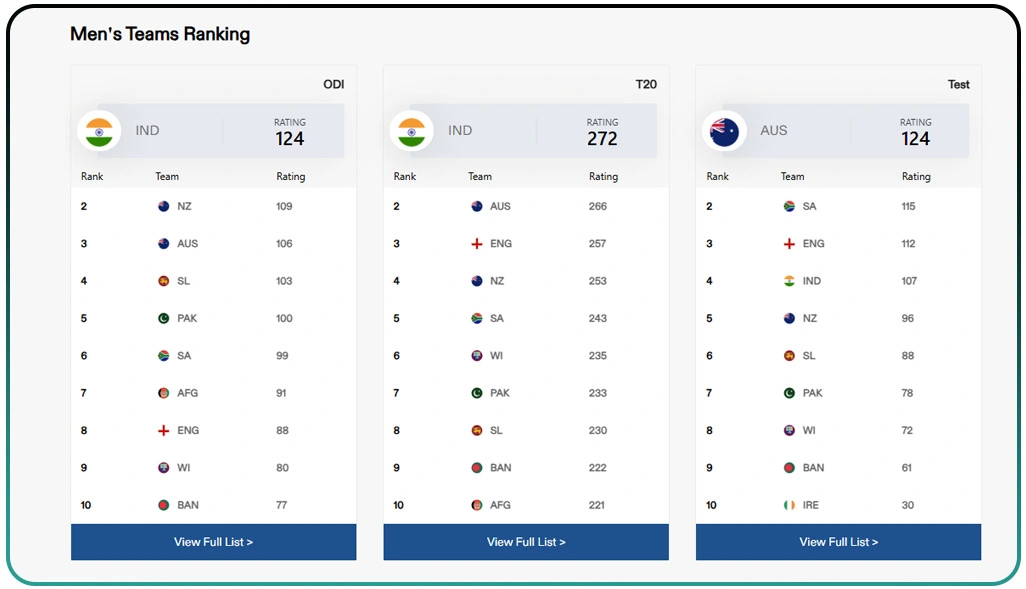This screenshot has height=589, width=1026.
Task: Click the Afghanistan flag in ODI rankings
Action: pyautogui.click(x=164, y=393)
